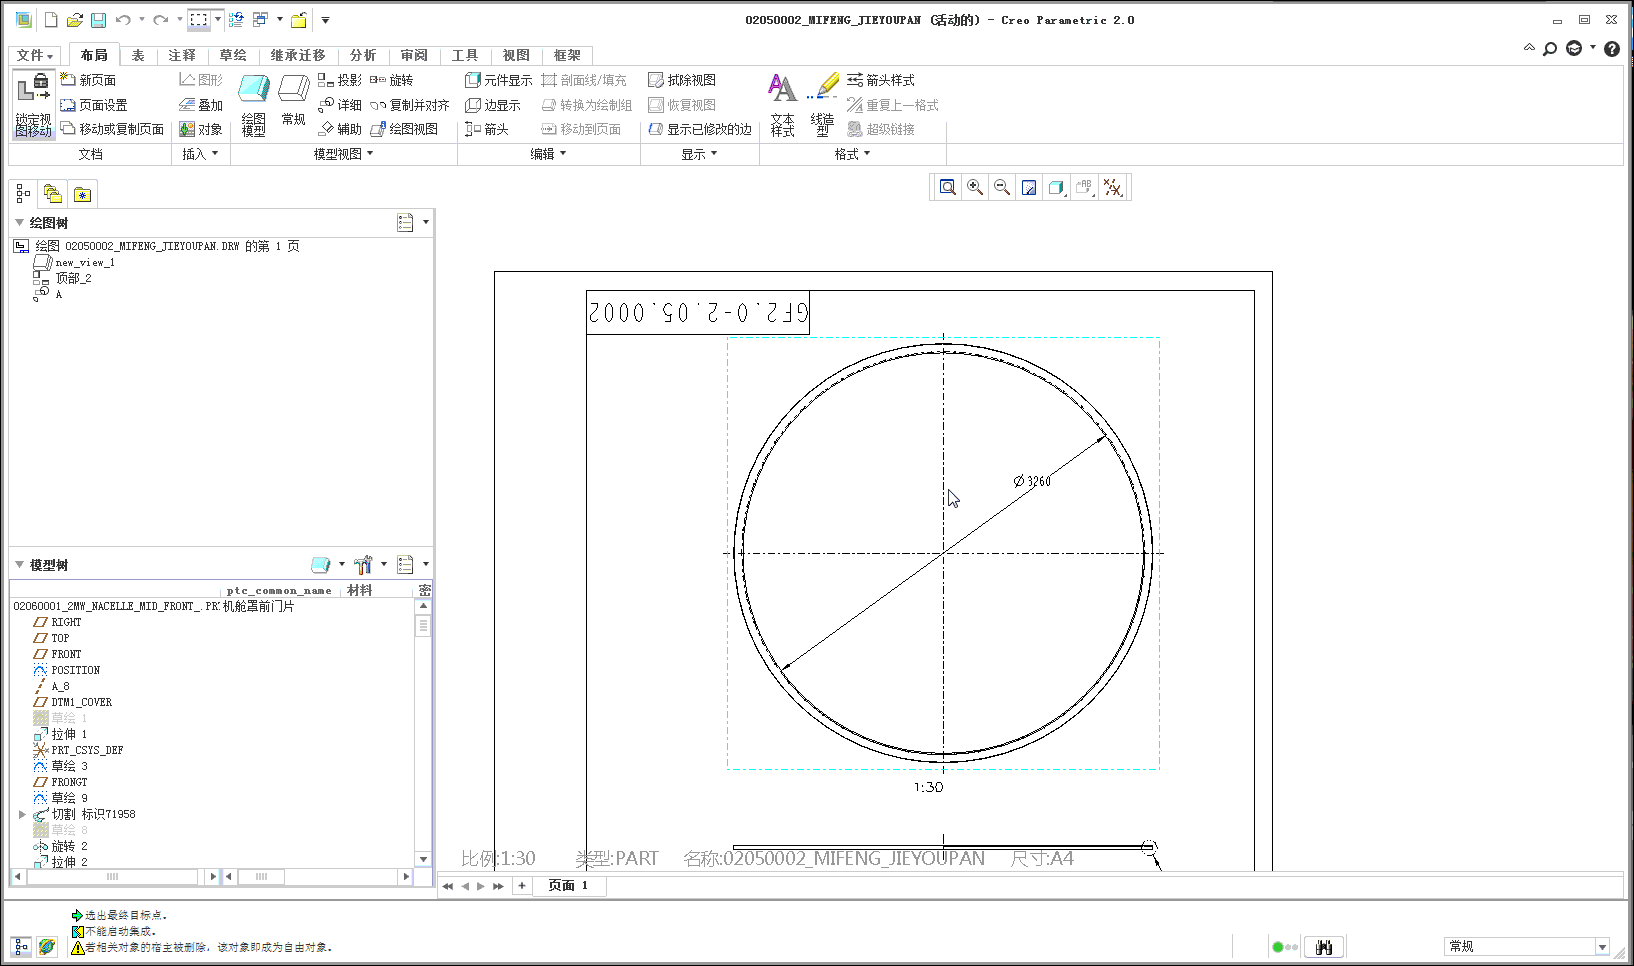
Task: Open the Favorites tab icon
Action: click(82, 194)
